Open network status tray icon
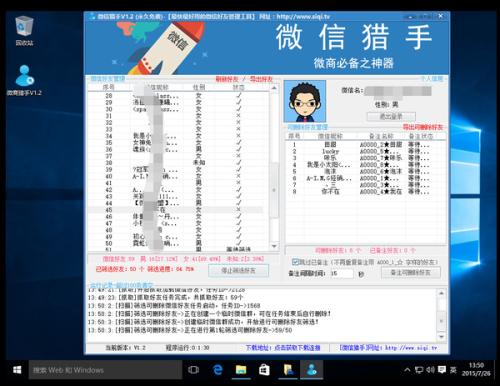The image size is (500, 386). (x=419, y=370)
